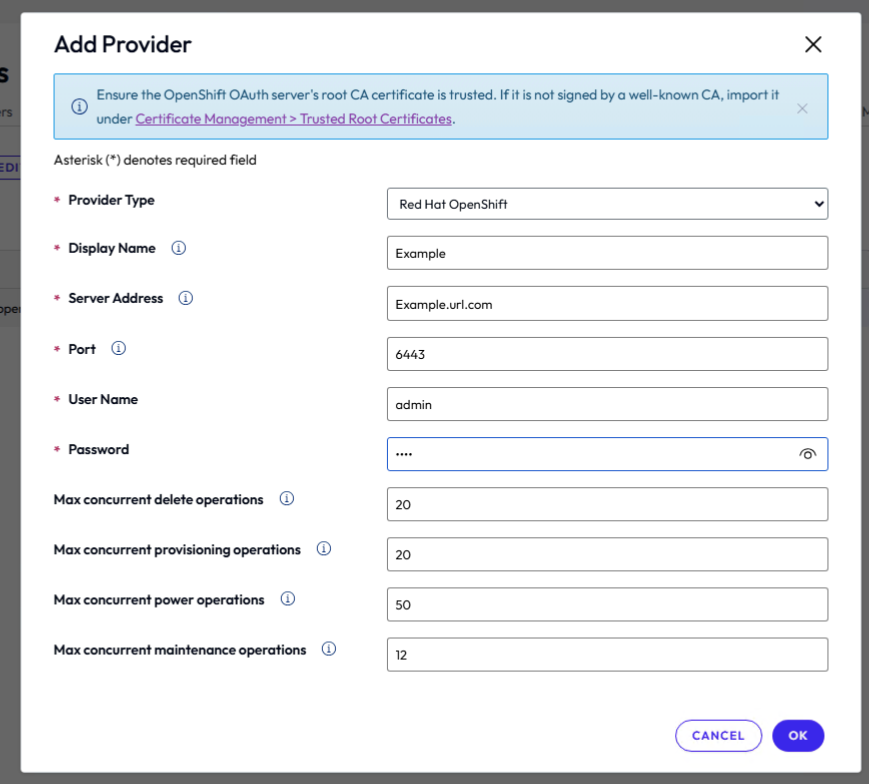Show info for Max concurrent provisioning operations
This screenshot has width=869, height=784.
tap(324, 549)
